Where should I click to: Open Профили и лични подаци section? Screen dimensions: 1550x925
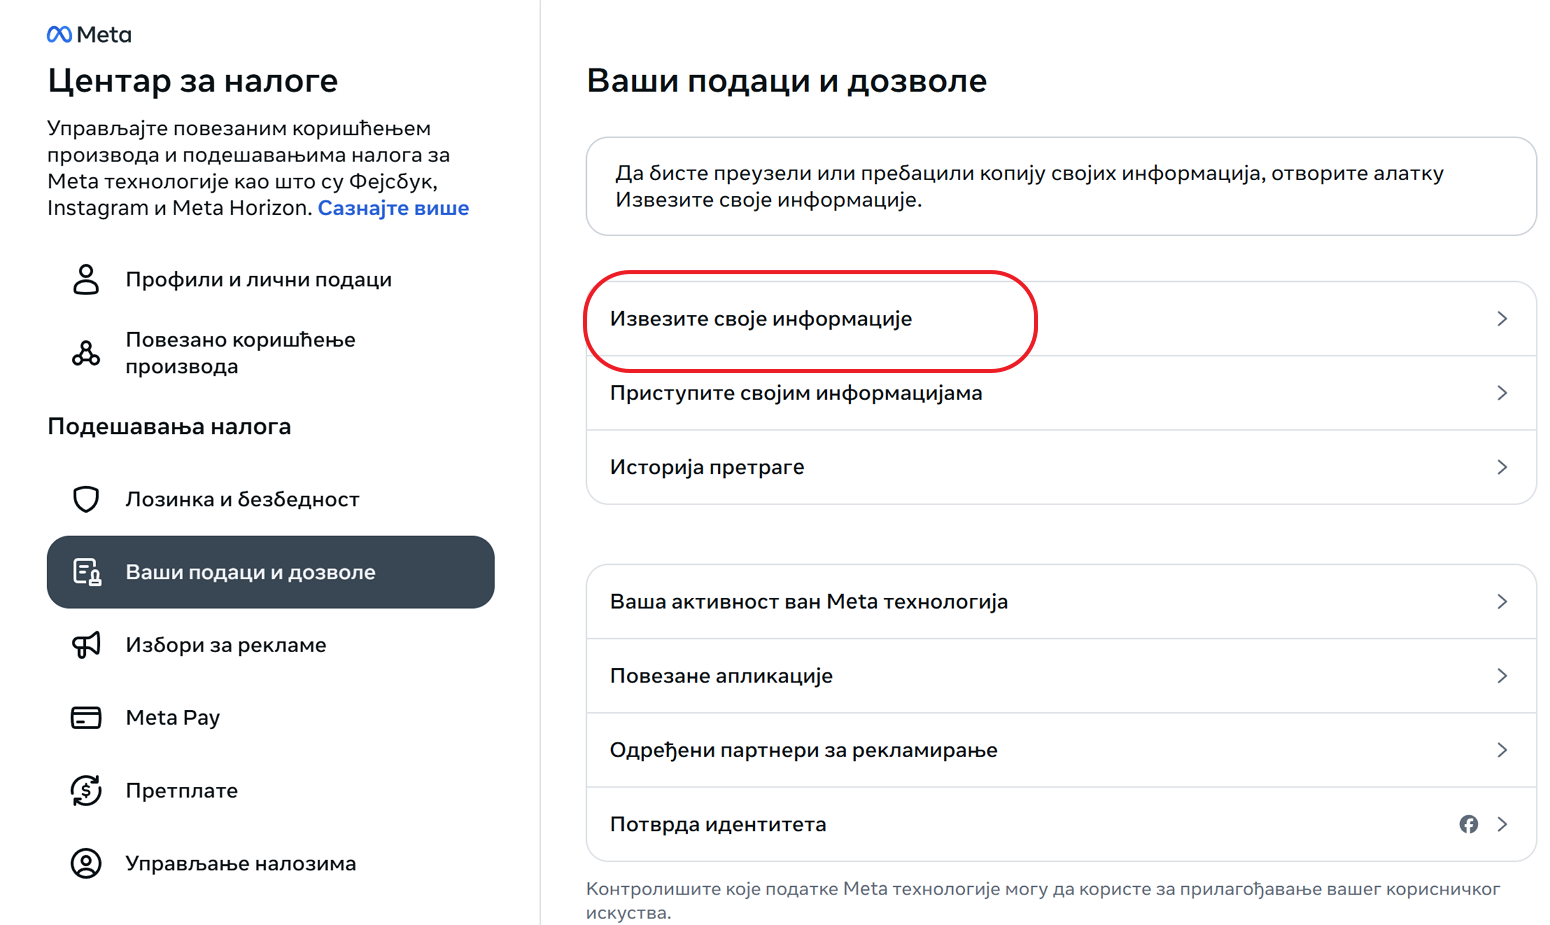[258, 280]
